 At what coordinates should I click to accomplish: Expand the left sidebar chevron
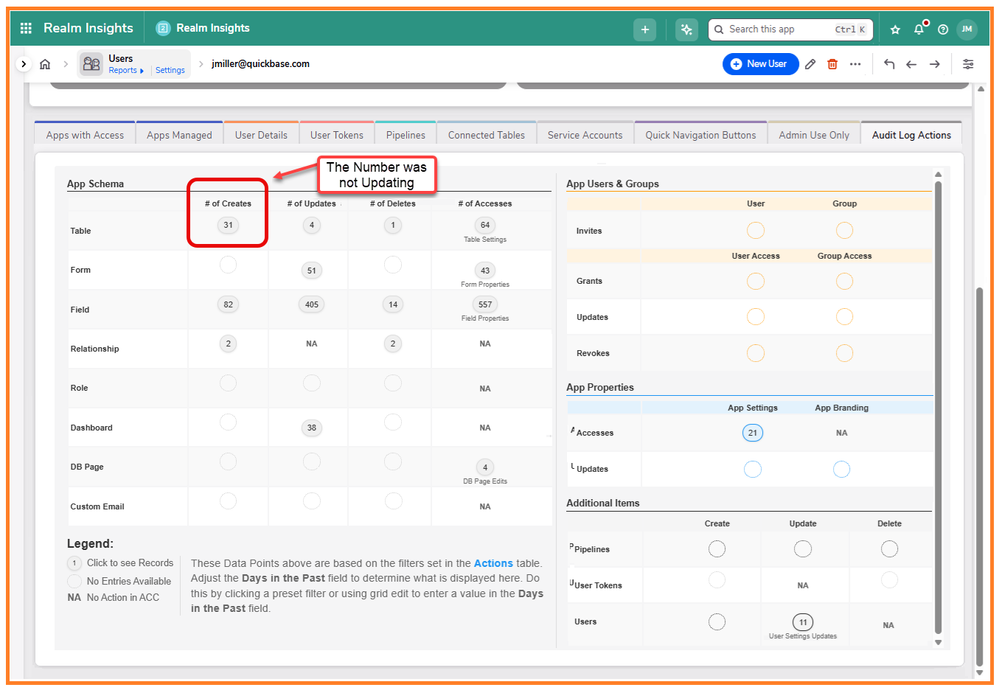pos(24,64)
